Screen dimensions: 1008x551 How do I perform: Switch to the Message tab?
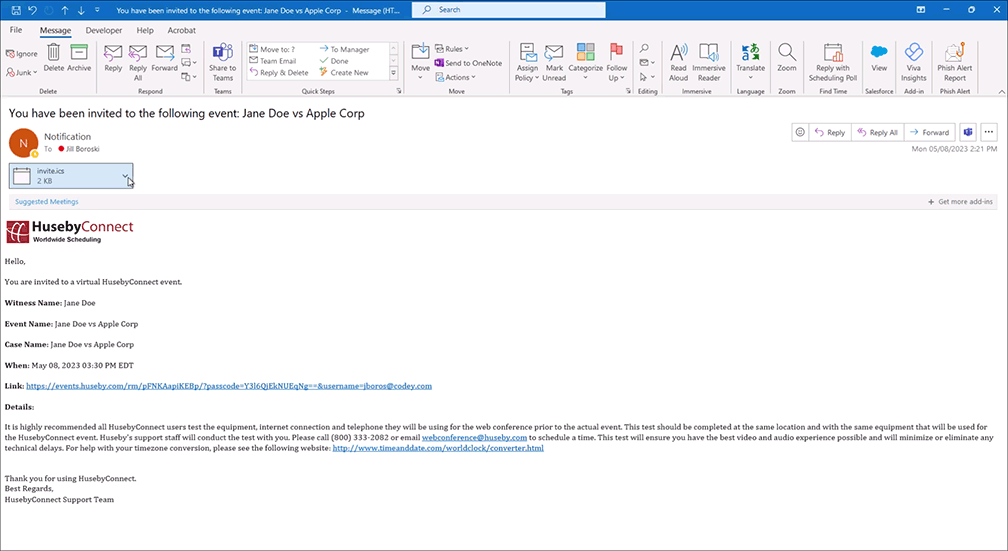coord(55,30)
